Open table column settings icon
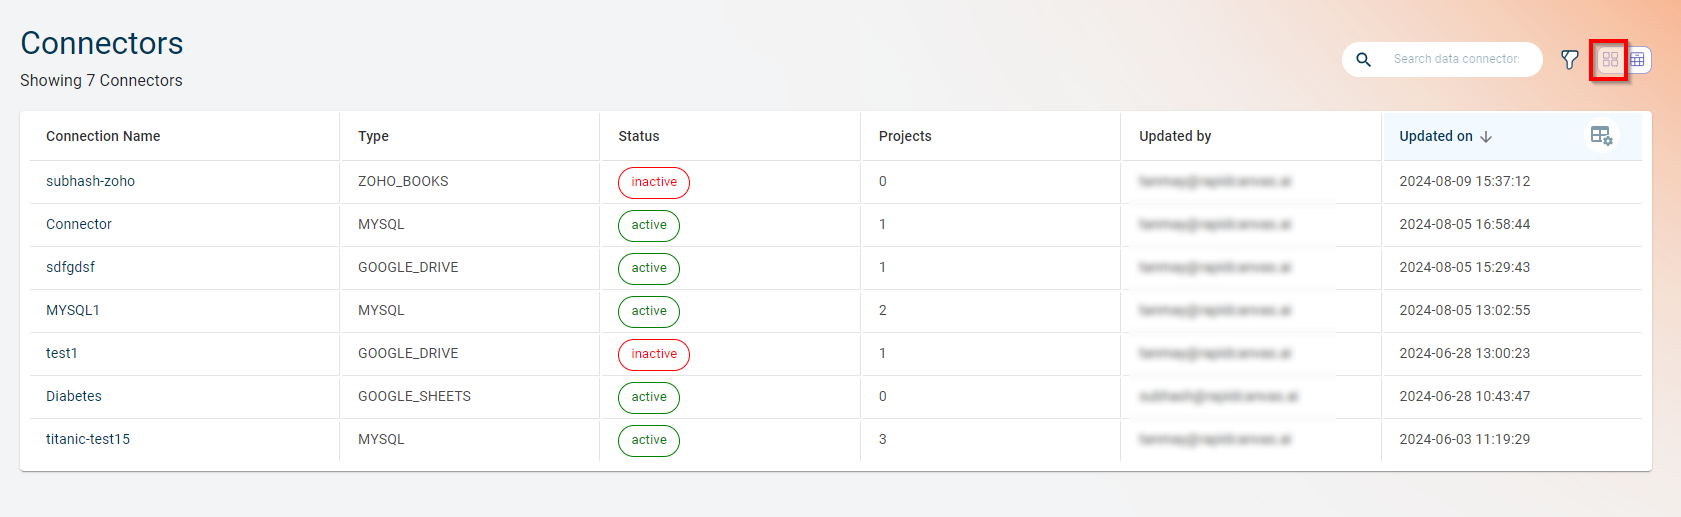The image size is (1681, 517). [1601, 136]
